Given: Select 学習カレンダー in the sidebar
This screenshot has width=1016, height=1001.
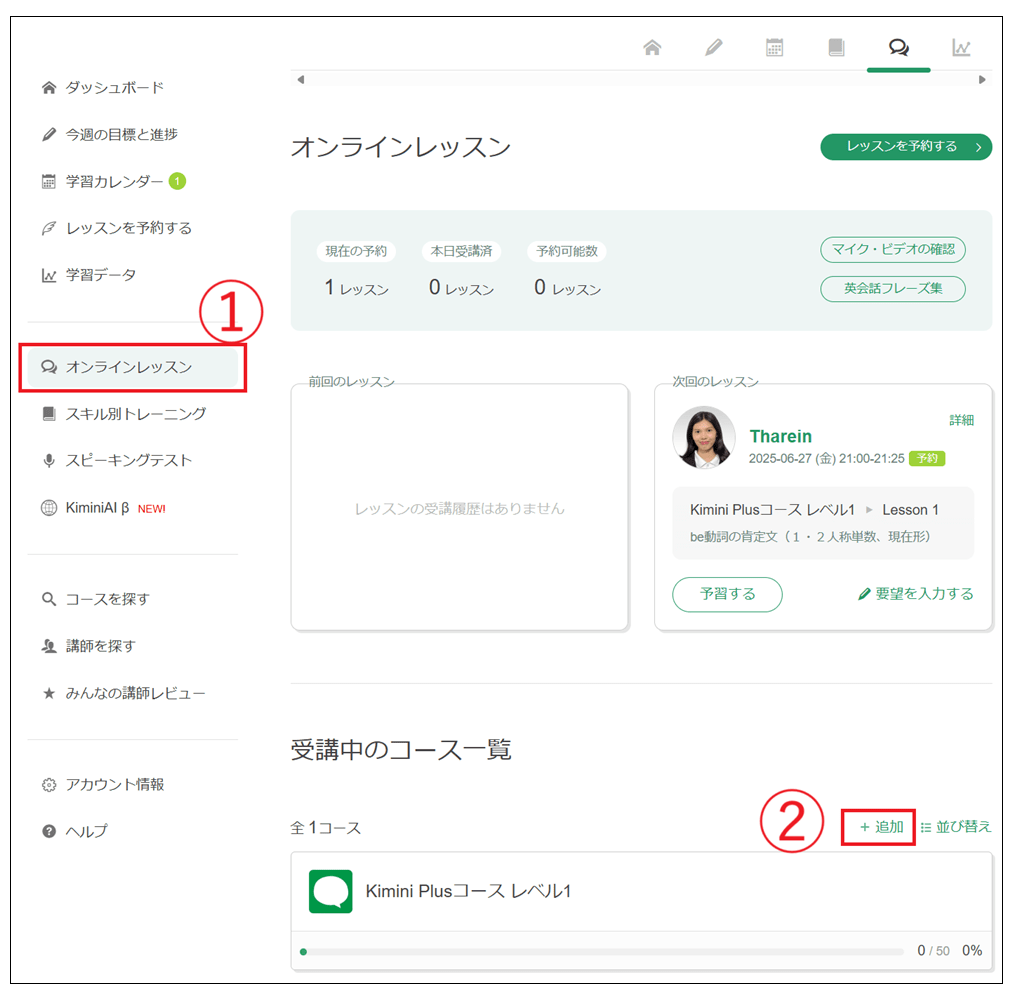Looking at the screenshot, I should [114, 181].
